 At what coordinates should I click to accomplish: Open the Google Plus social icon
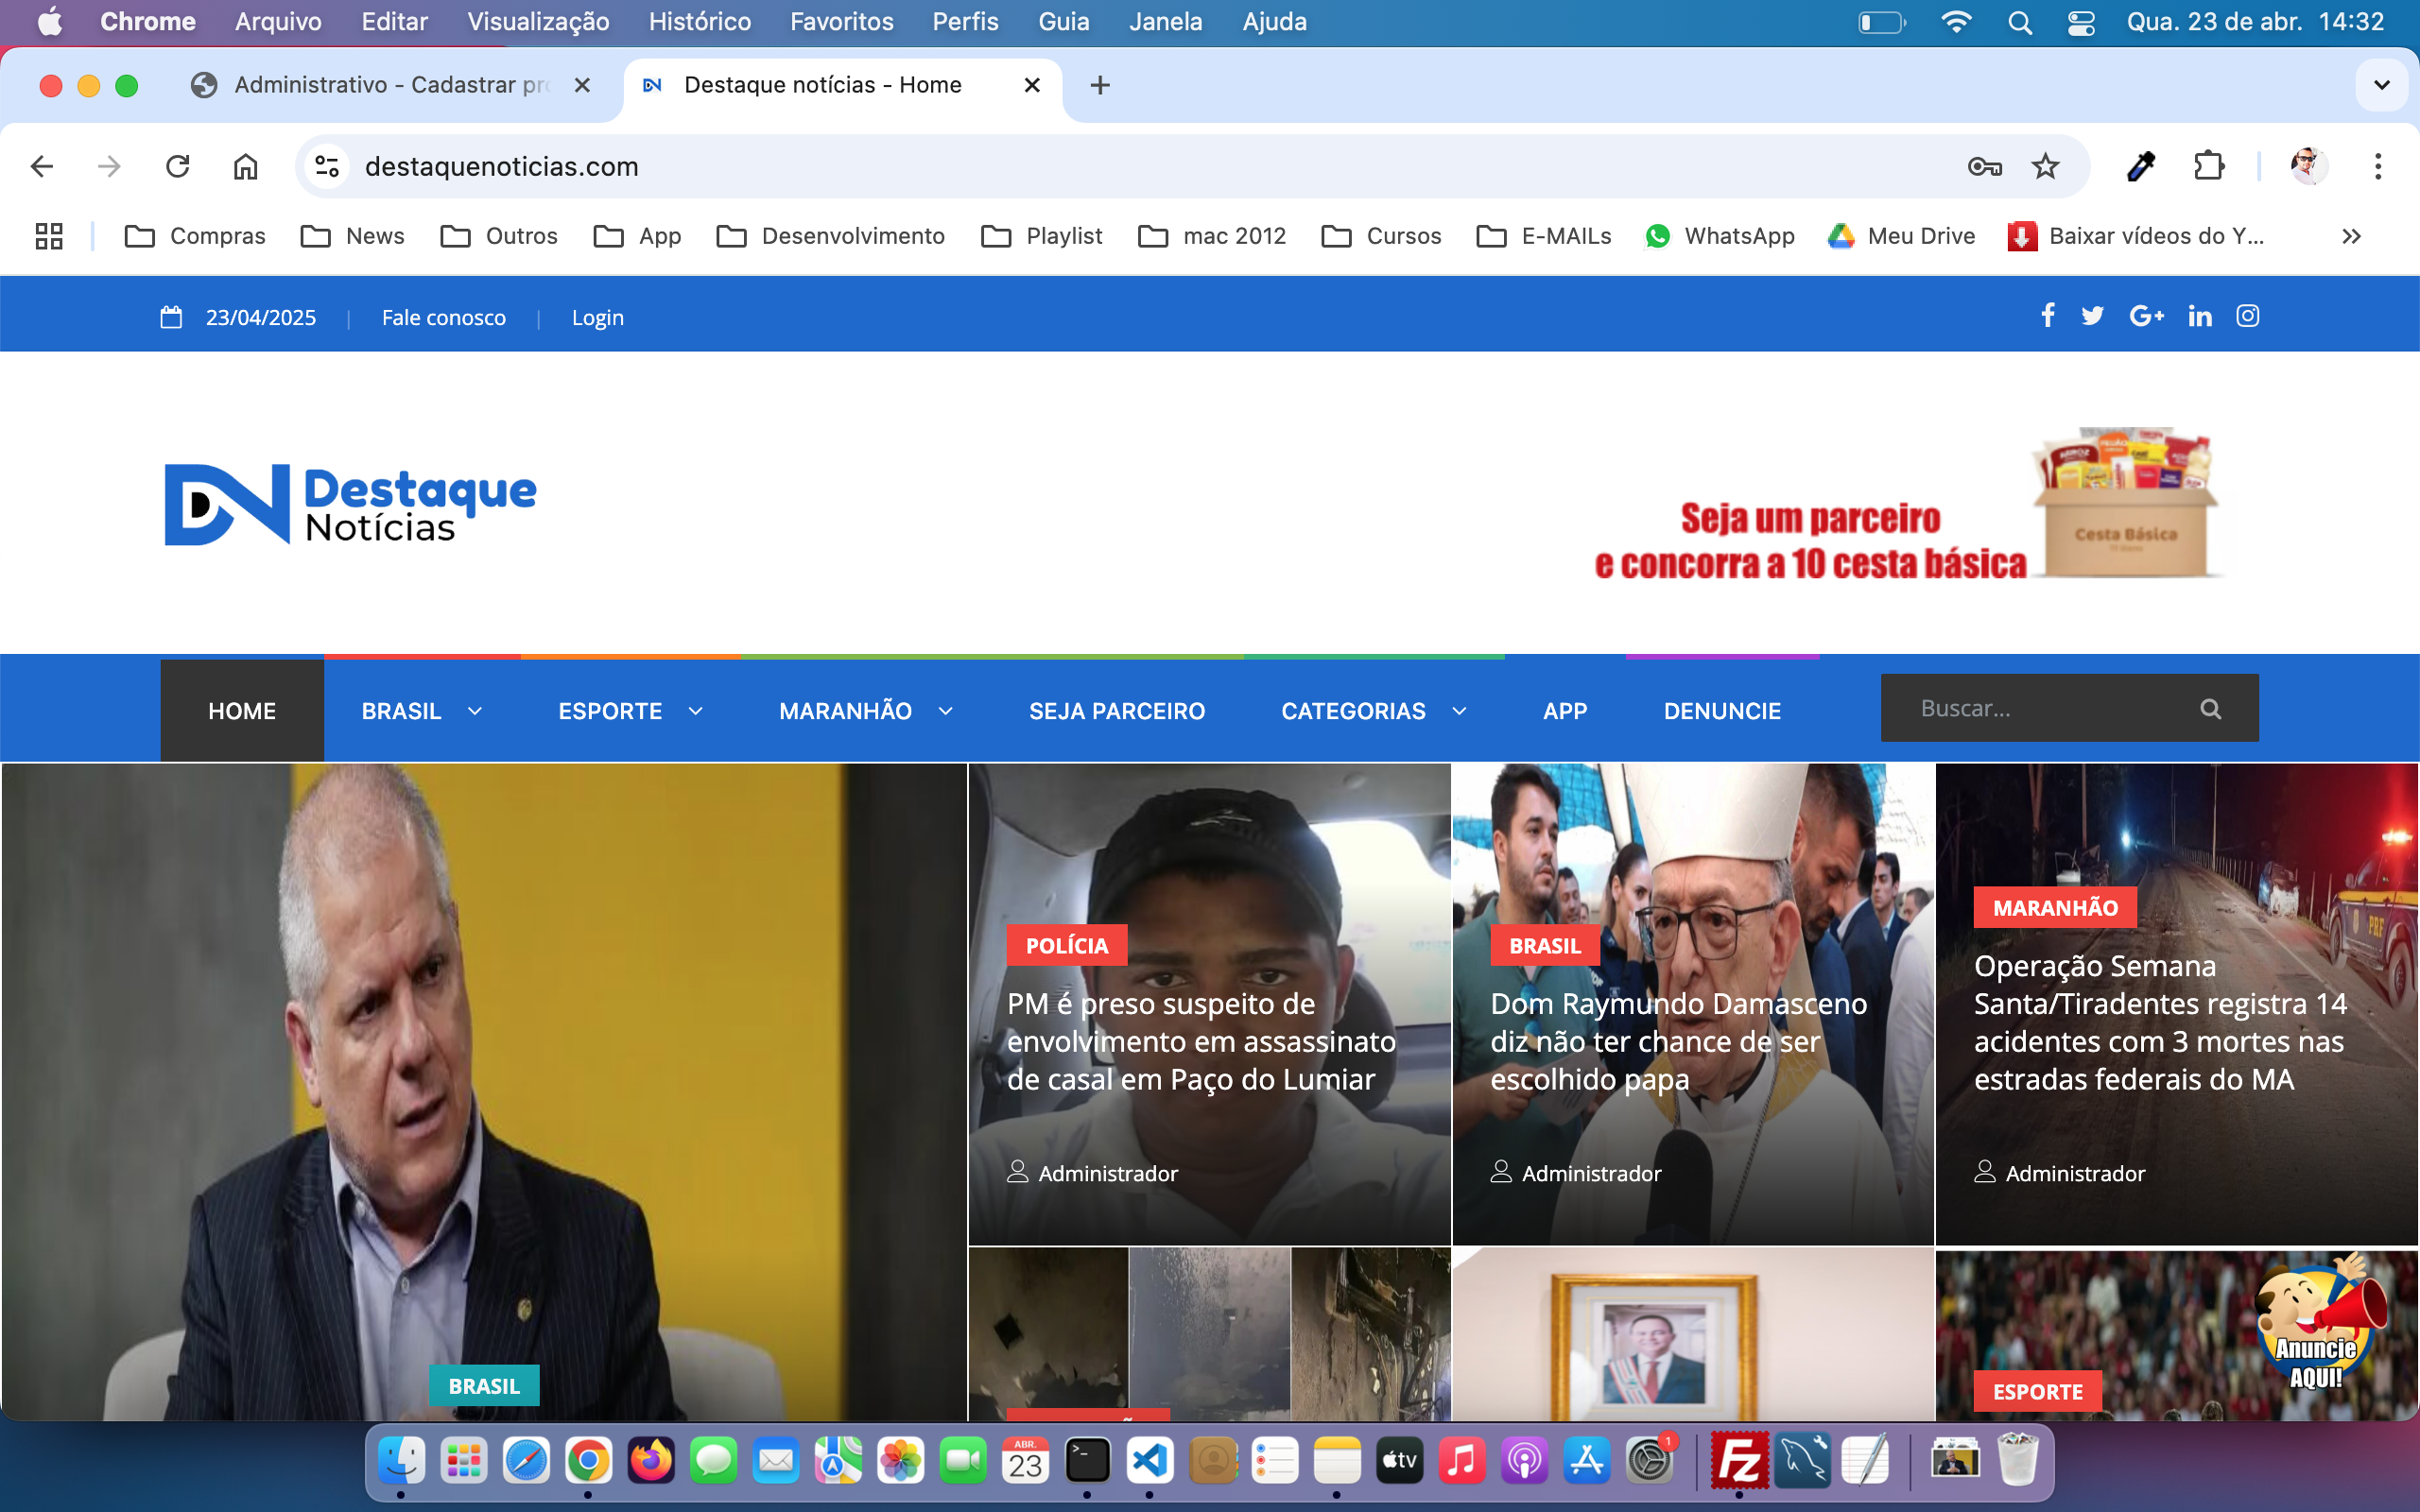pyautogui.click(x=2146, y=316)
